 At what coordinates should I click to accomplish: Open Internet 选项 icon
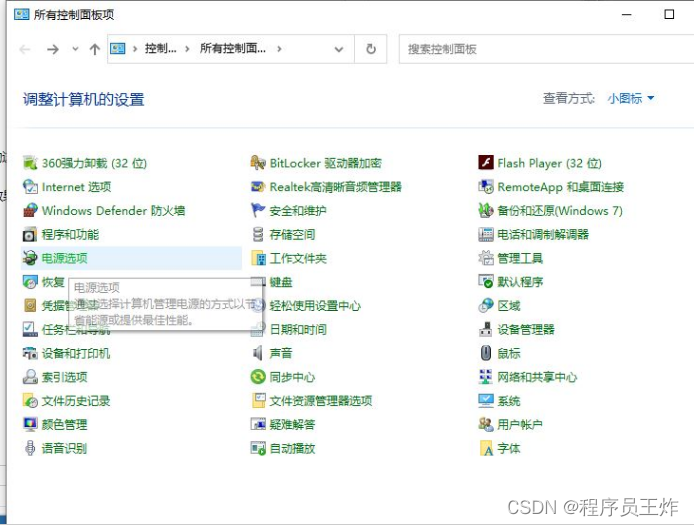coord(30,187)
